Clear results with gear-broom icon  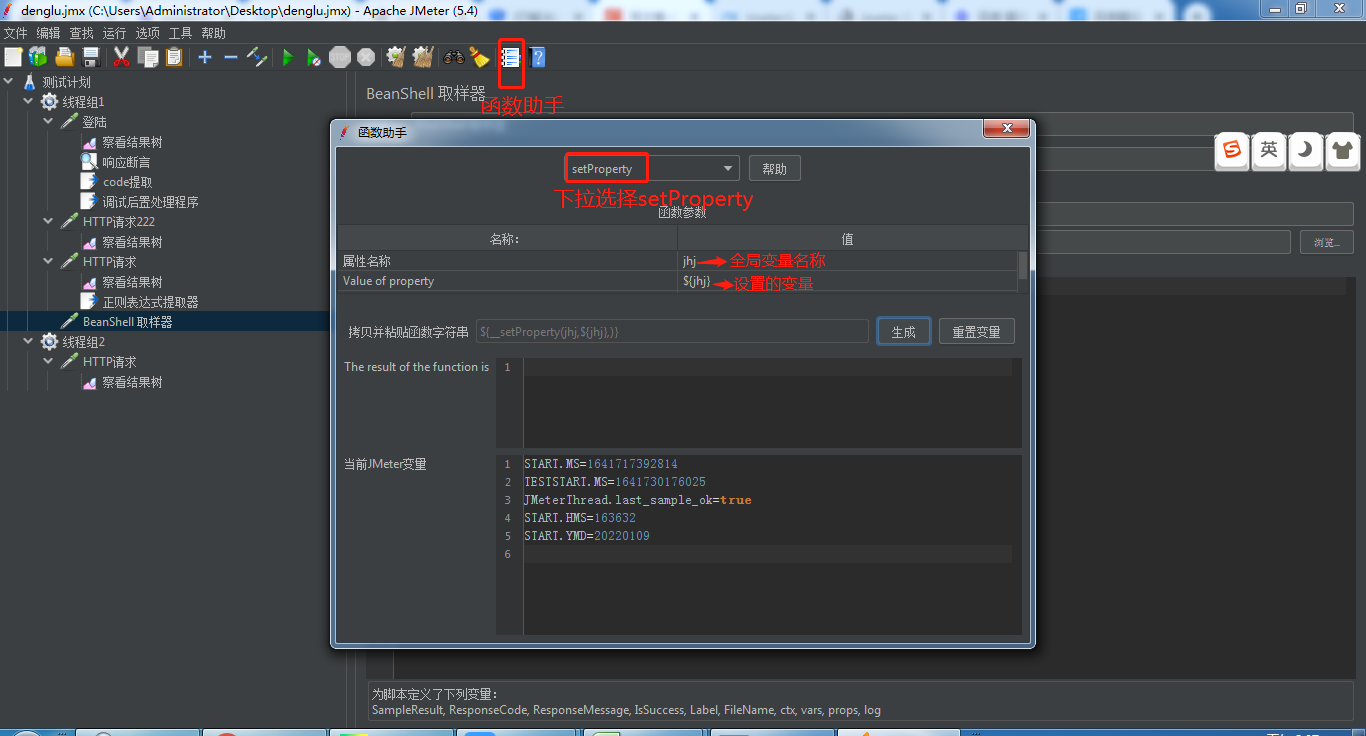(x=395, y=57)
